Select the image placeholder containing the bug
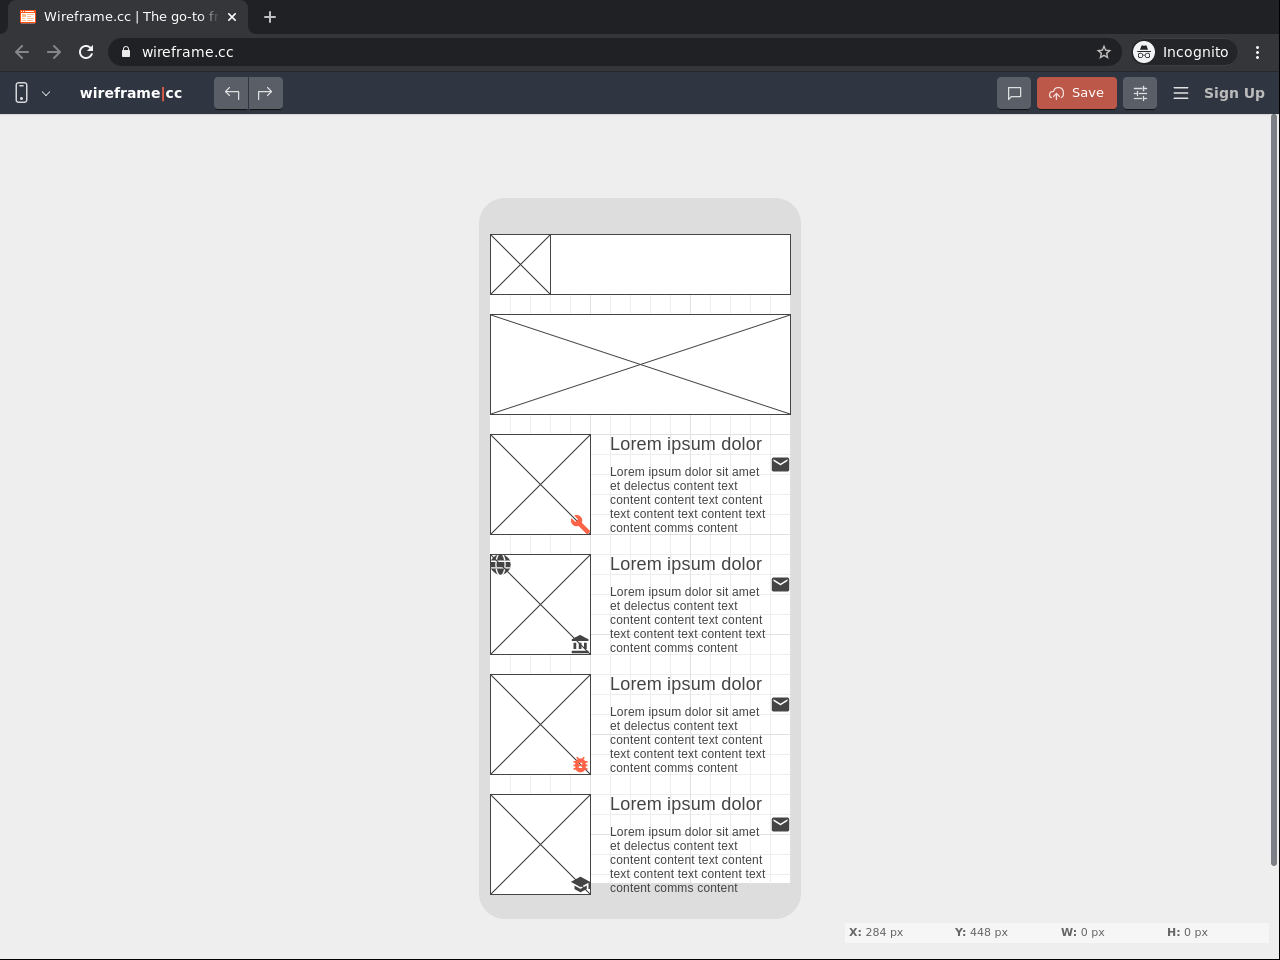1280x960 pixels. click(540, 724)
